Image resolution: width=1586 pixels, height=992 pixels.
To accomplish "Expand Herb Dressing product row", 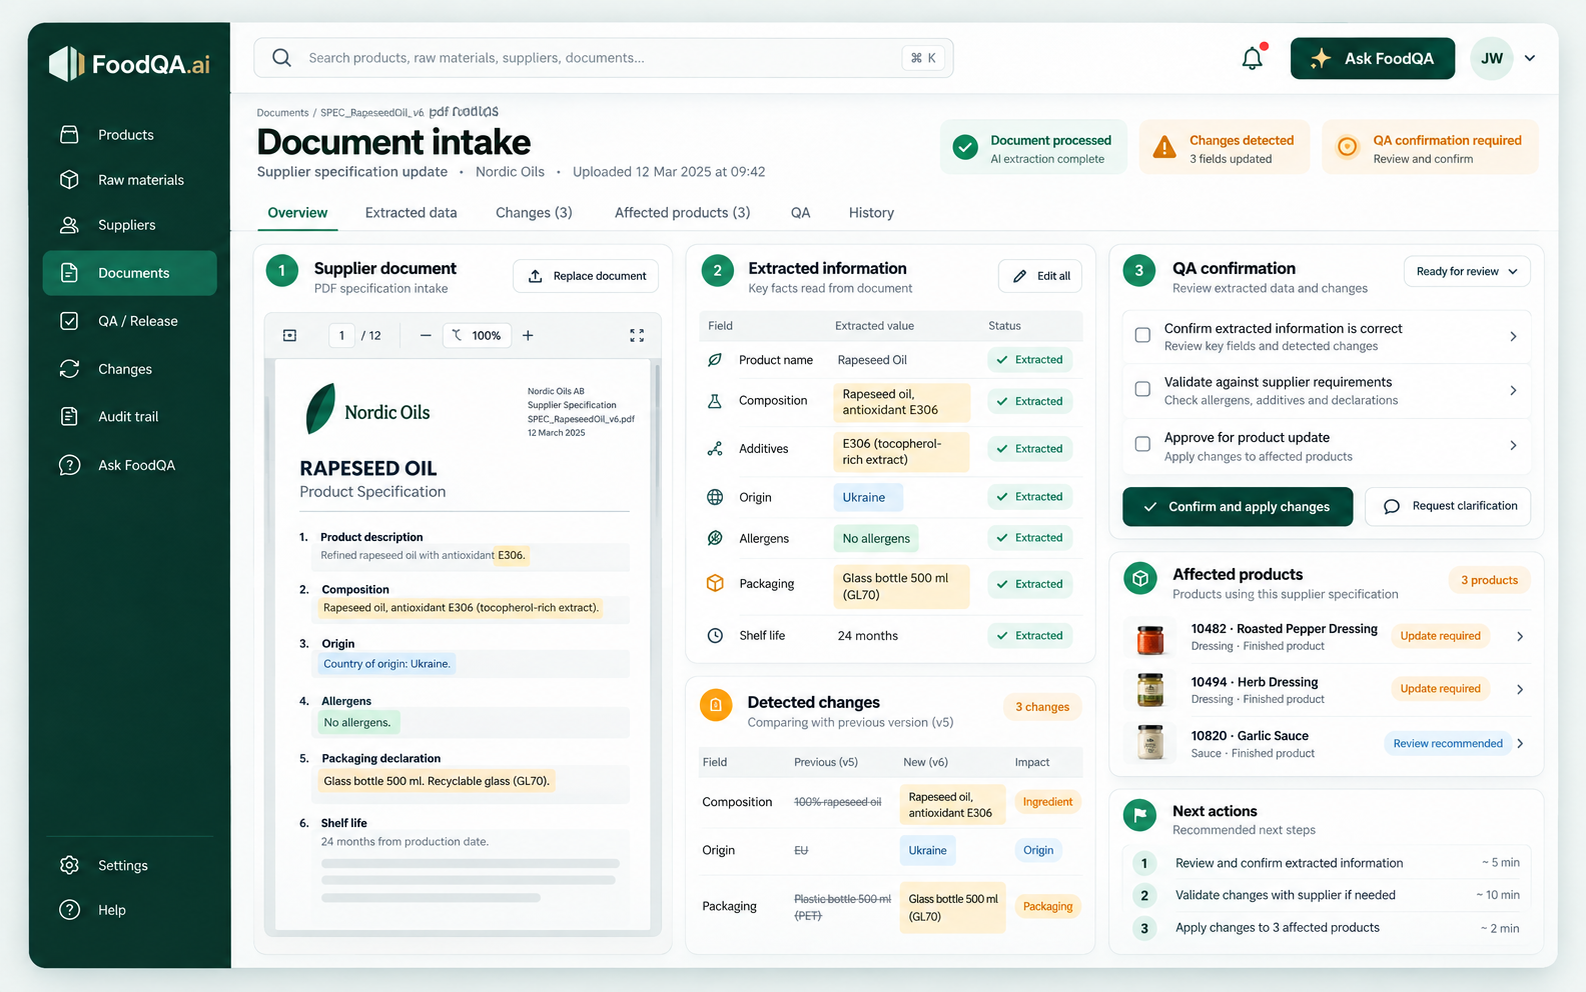I will (x=1520, y=689).
